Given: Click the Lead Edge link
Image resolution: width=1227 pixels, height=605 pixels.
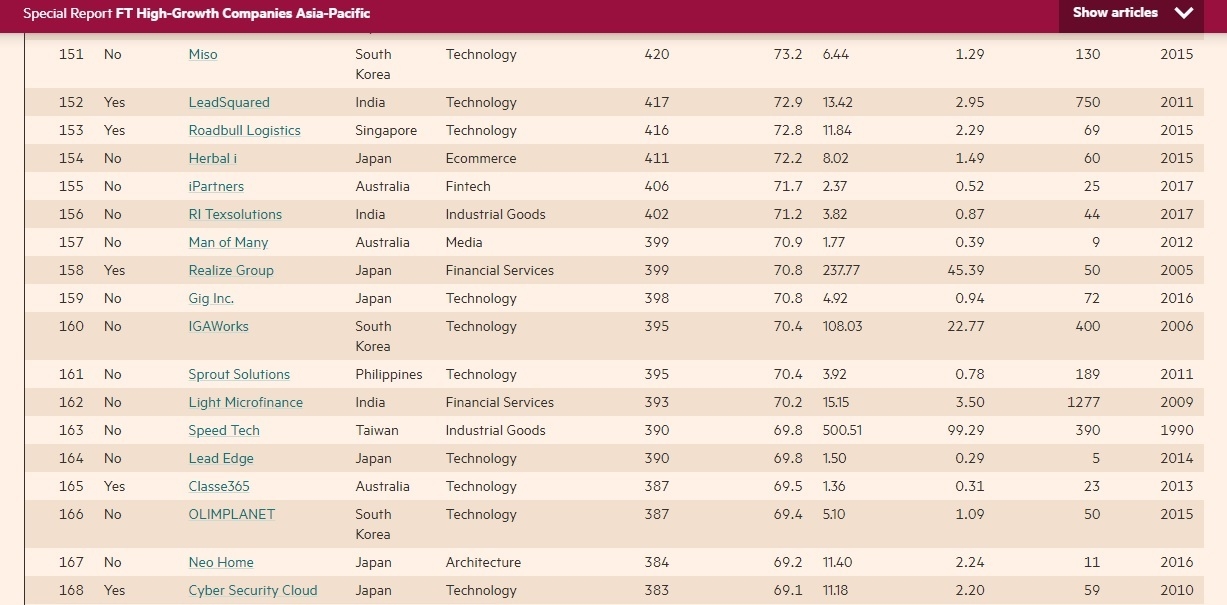Looking at the screenshot, I should pyautogui.click(x=221, y=459).
